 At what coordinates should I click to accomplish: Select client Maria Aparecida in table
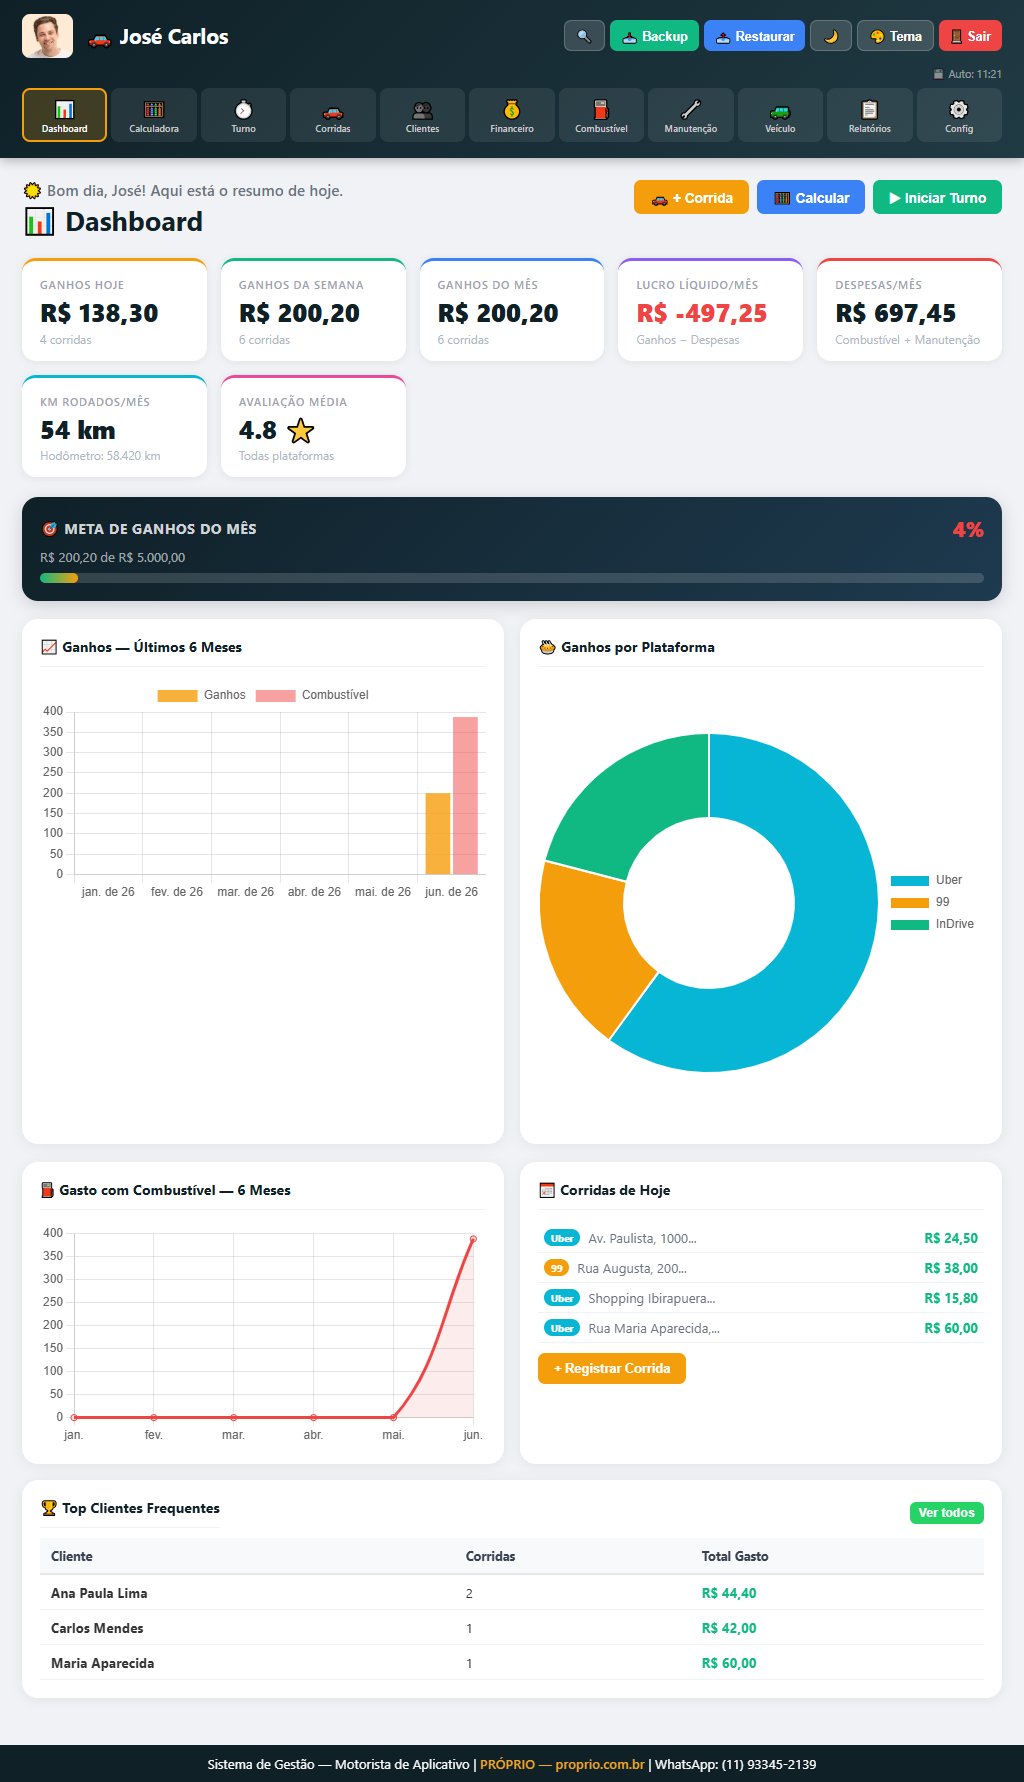click(x=512, y=1663)
